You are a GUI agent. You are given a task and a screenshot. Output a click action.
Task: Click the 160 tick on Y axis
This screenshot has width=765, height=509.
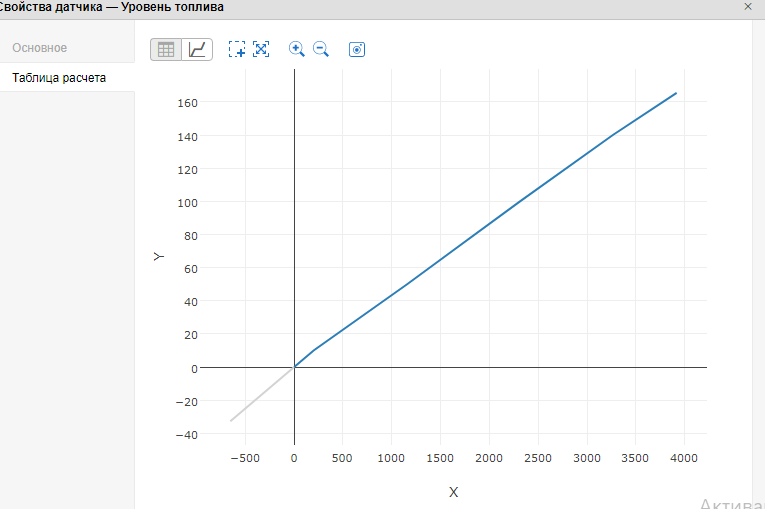click(188, 103)
